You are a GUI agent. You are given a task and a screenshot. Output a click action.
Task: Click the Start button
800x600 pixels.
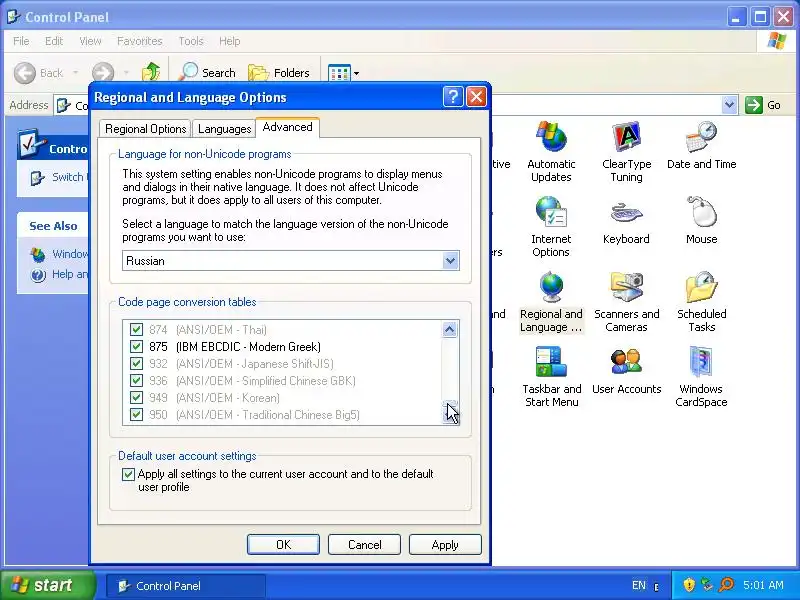pyautogui.click(x=48, y=585)
